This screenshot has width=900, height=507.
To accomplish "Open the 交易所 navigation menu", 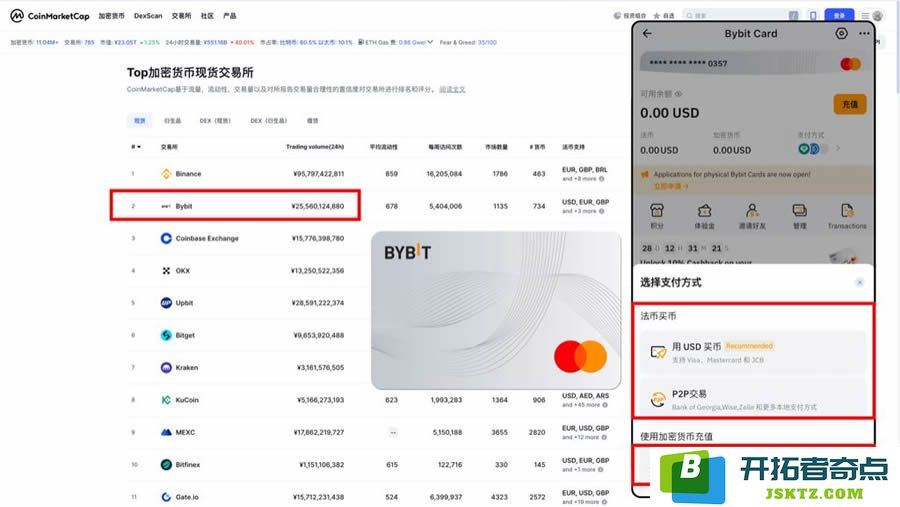I will (x=181, y=16).
